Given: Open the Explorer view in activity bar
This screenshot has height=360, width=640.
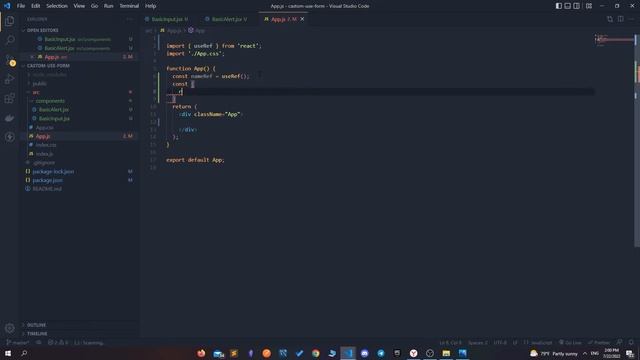Looking at the screenshot, I should [10, 21].
